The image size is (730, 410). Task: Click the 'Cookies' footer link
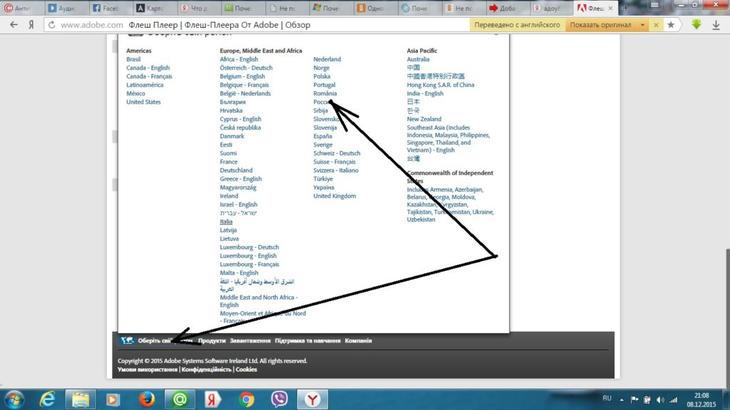246,370
